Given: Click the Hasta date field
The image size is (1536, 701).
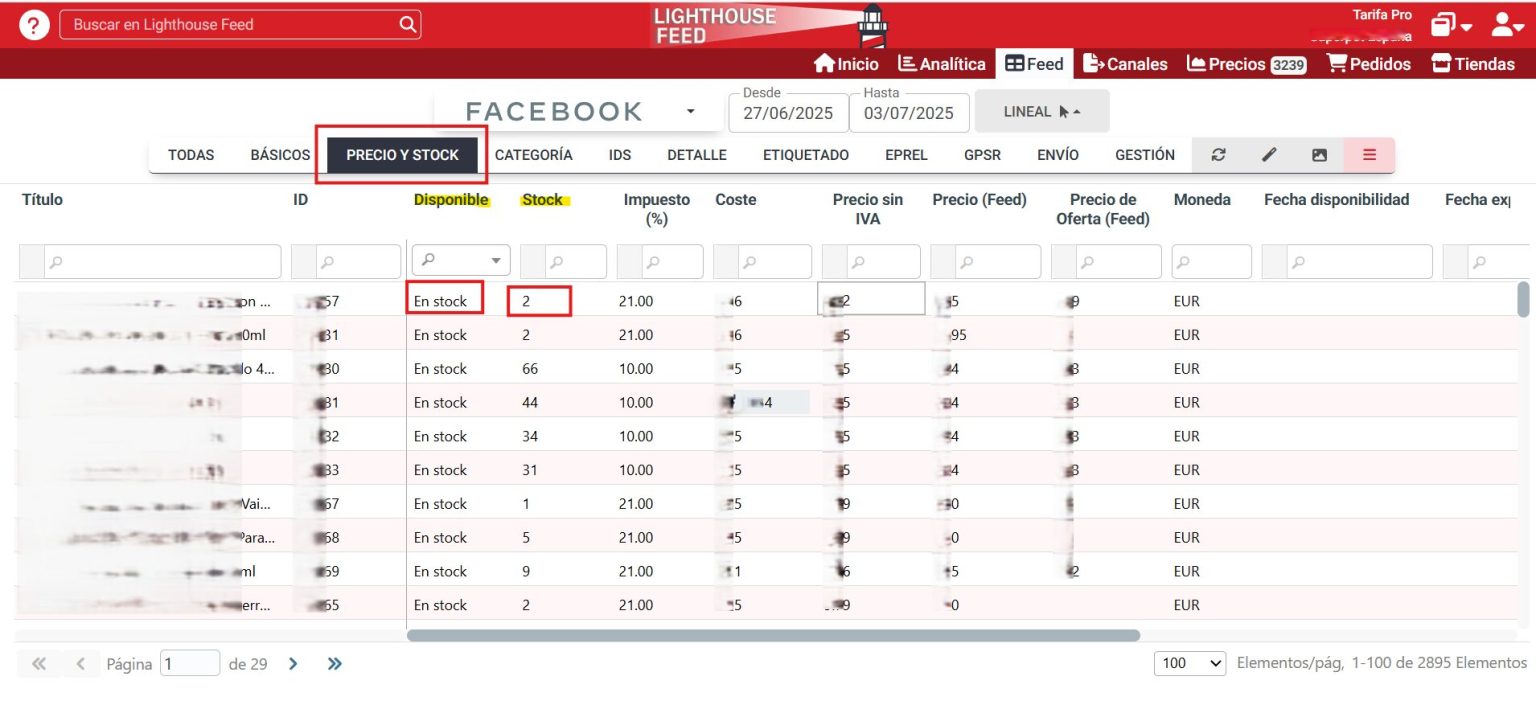Looking at the screenshot, I should coord(909,113).
